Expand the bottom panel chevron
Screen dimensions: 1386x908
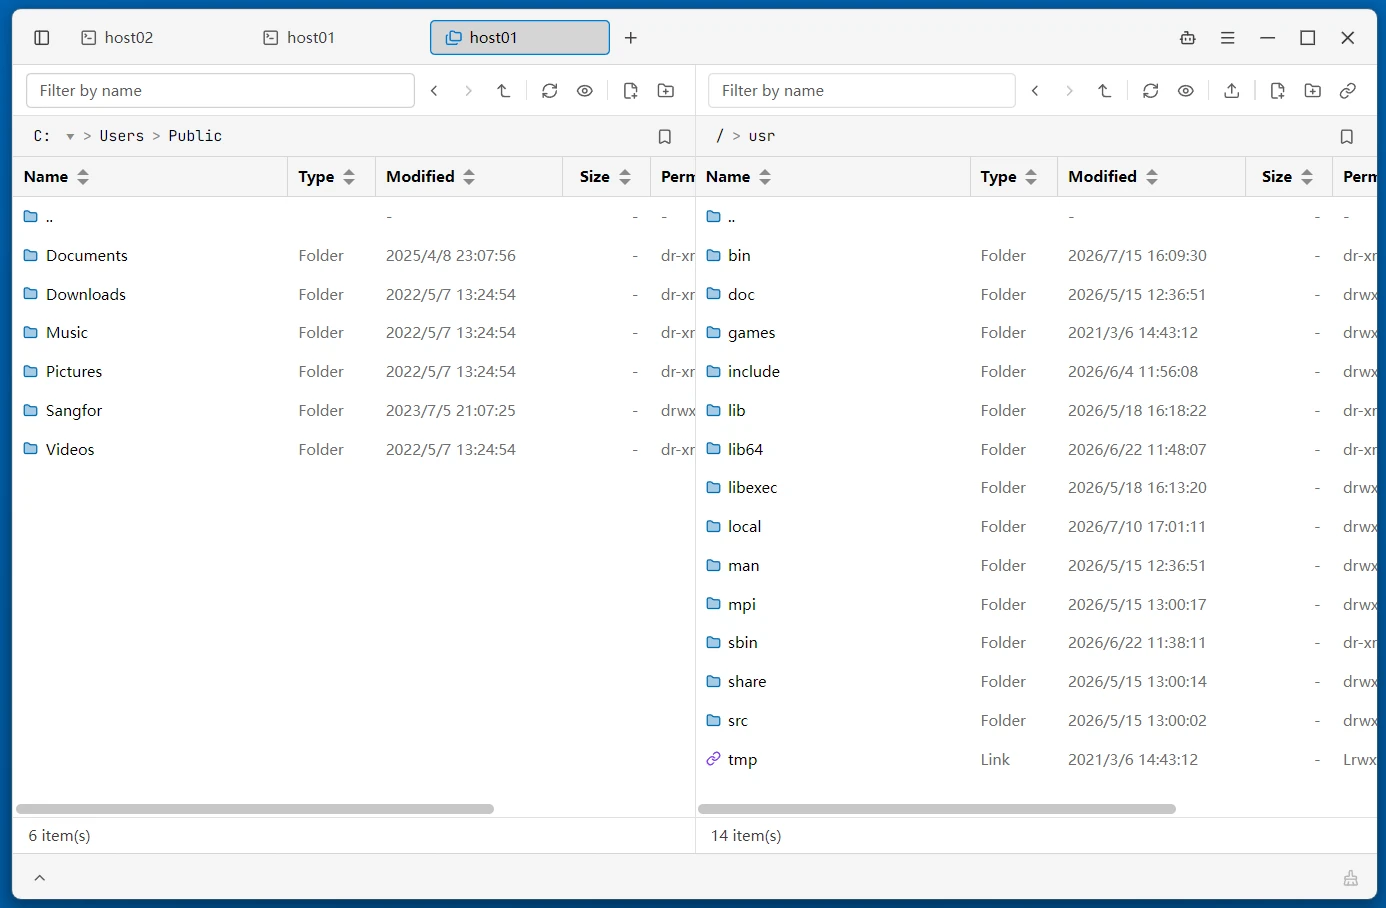coord(40,878)
